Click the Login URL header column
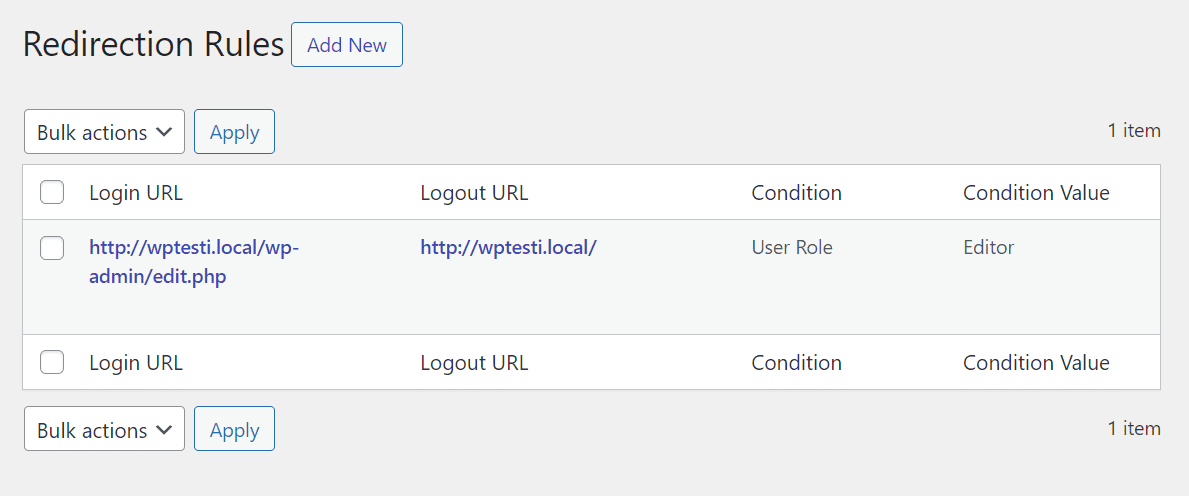Image resolution: width=1189 pixels, height=496 pixels. point(136,193)
